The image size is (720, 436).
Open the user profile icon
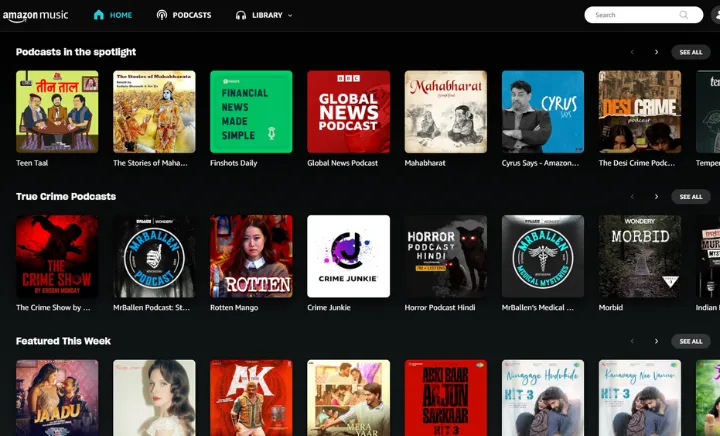[x=716, y=15]
